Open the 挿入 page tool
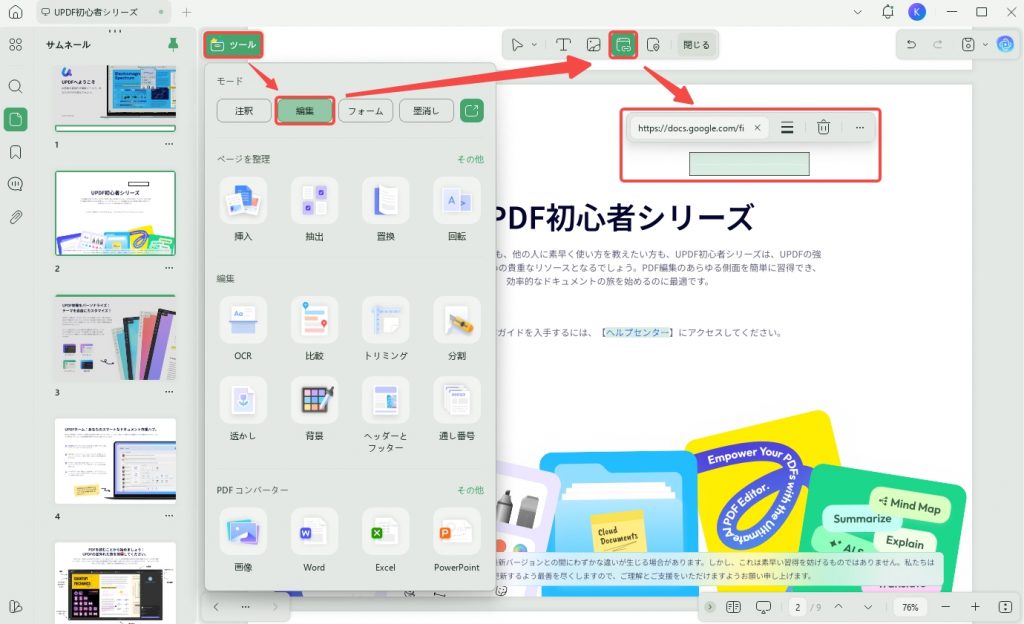 pyautogui.click(x=243, y=209)
